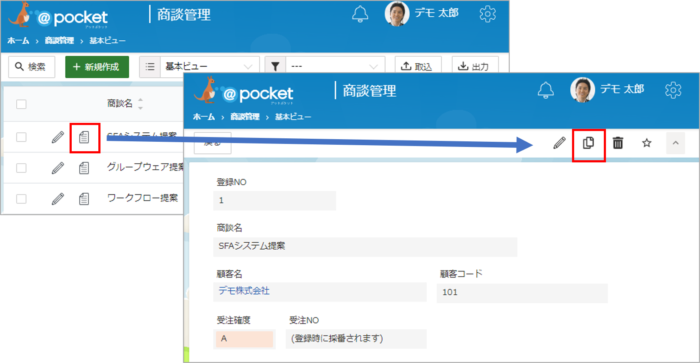
Task: Collapse the detail toolbar with chevron button
Action: coord(675,143)
